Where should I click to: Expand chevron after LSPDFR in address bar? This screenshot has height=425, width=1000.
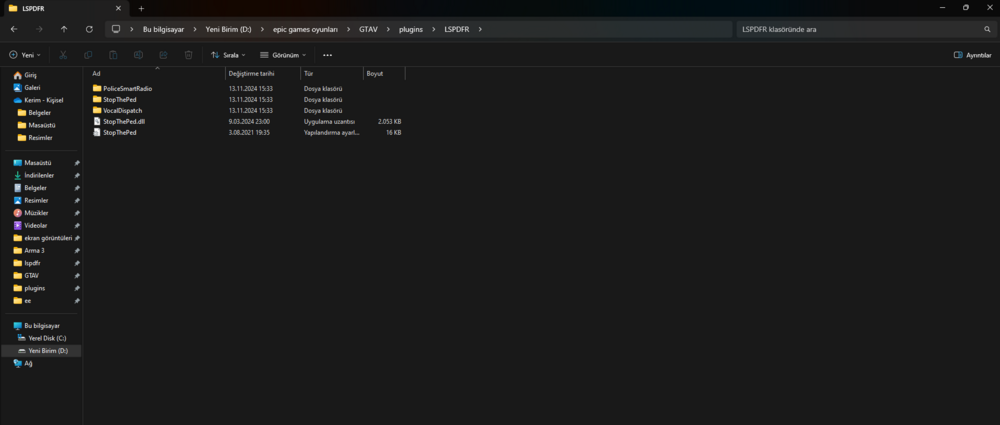tap(480, 29)
